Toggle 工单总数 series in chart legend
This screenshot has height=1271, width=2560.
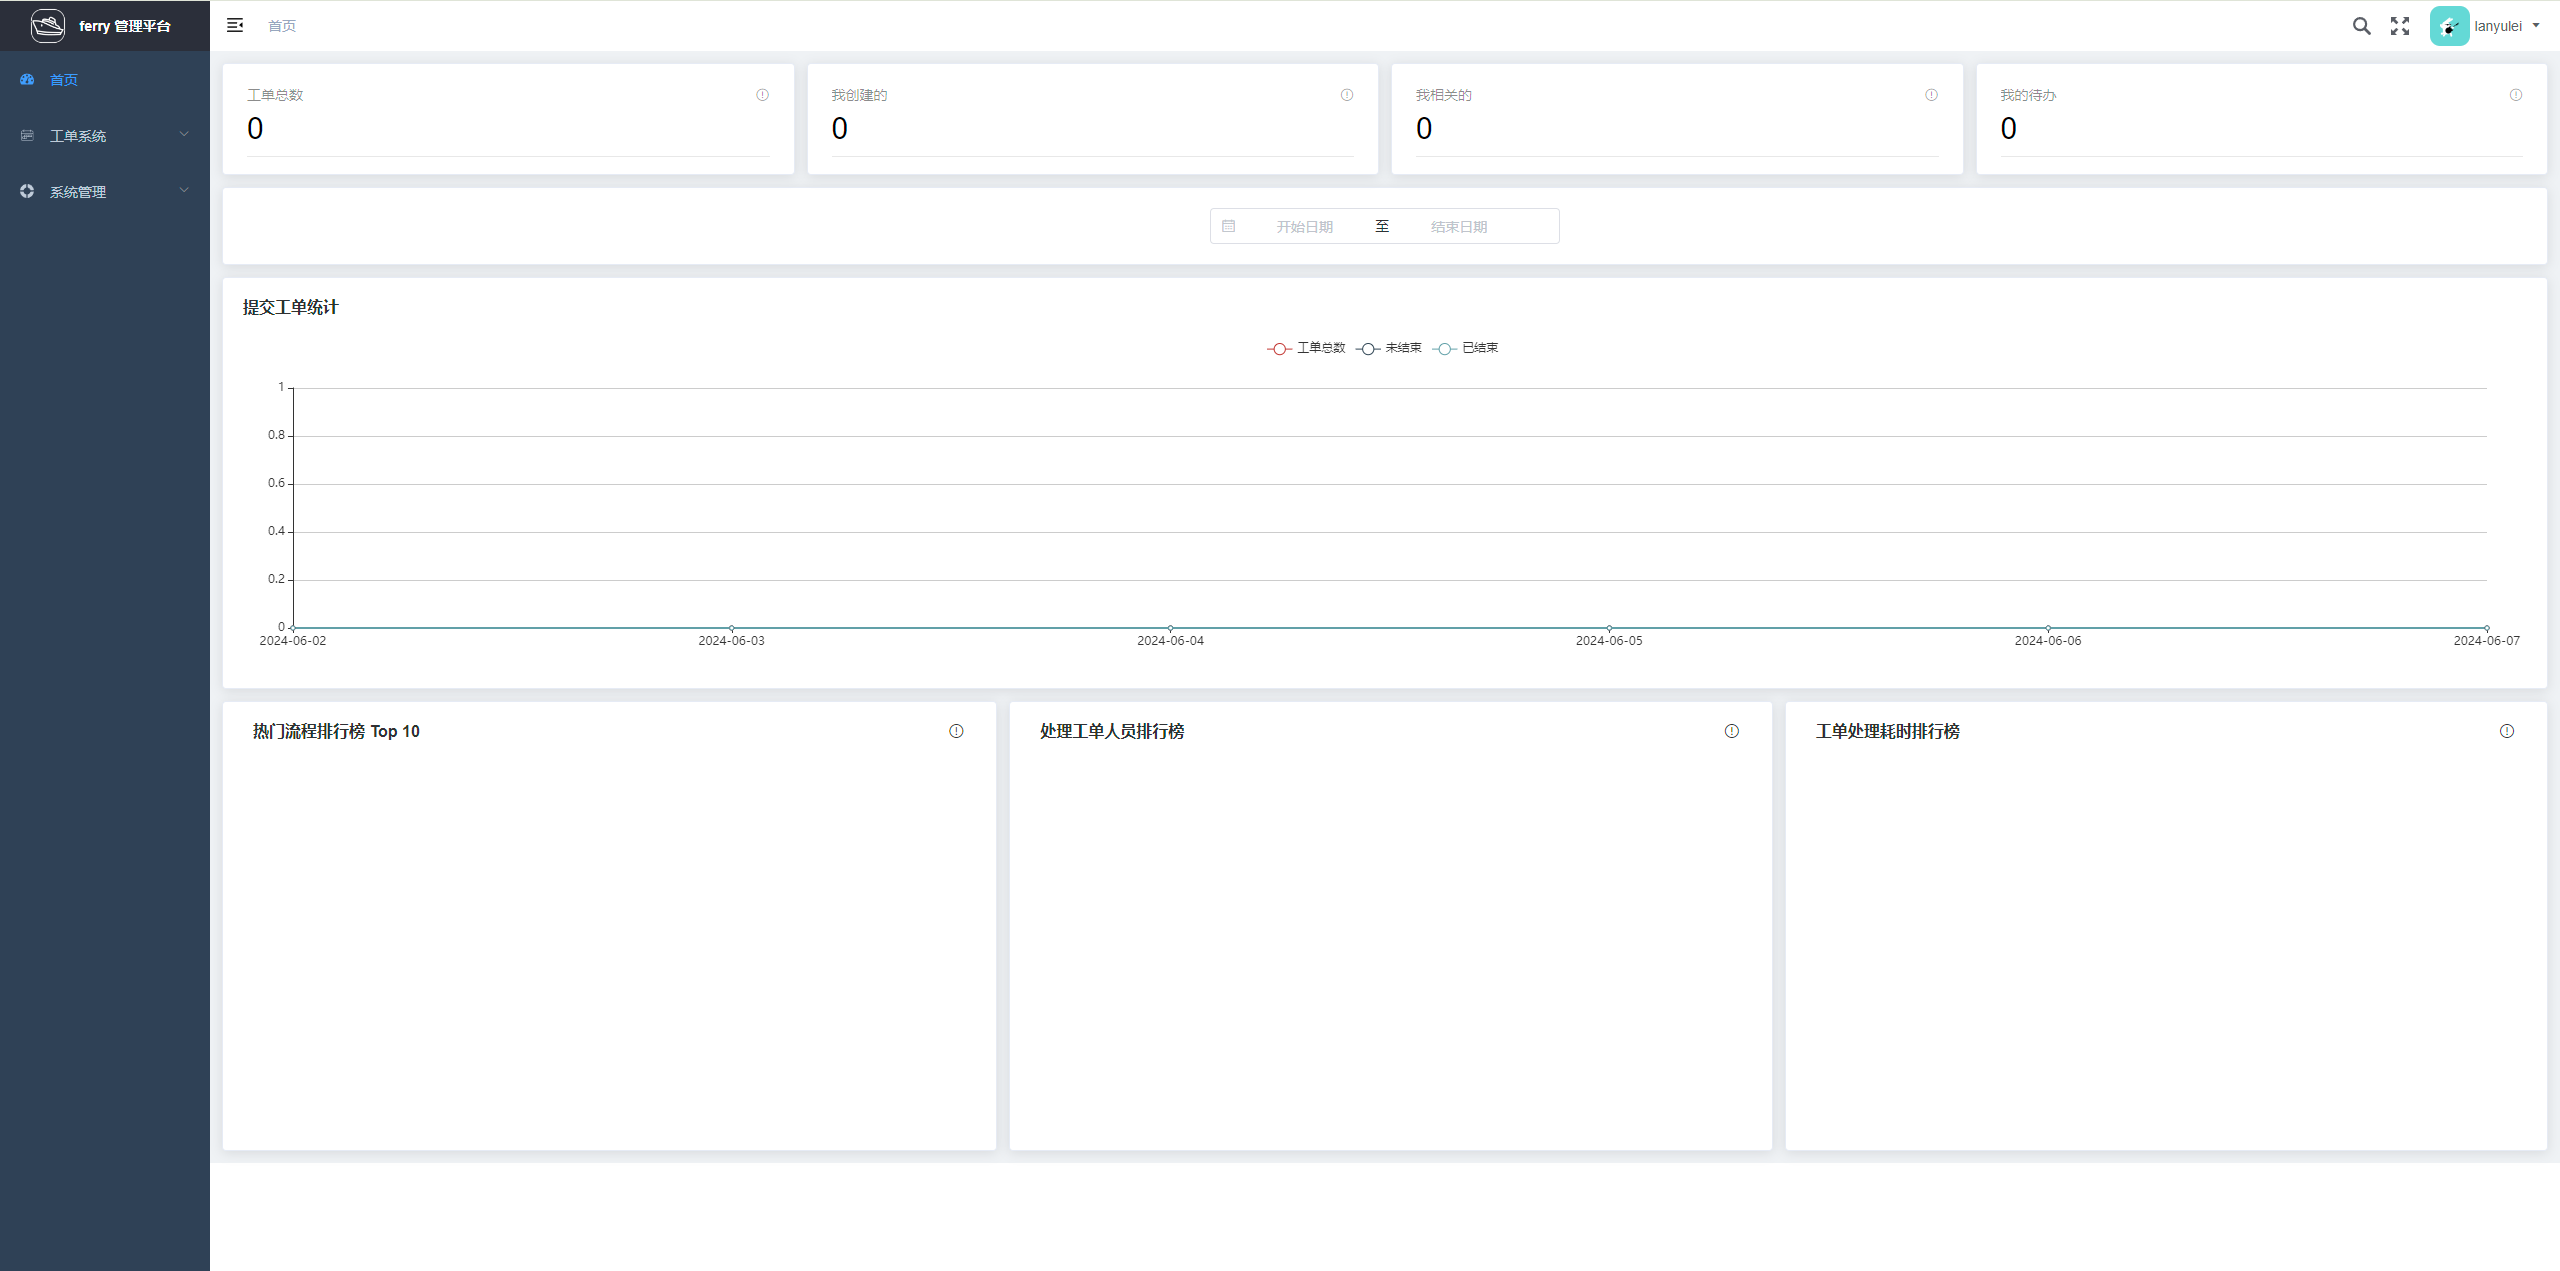[1306, 348]
